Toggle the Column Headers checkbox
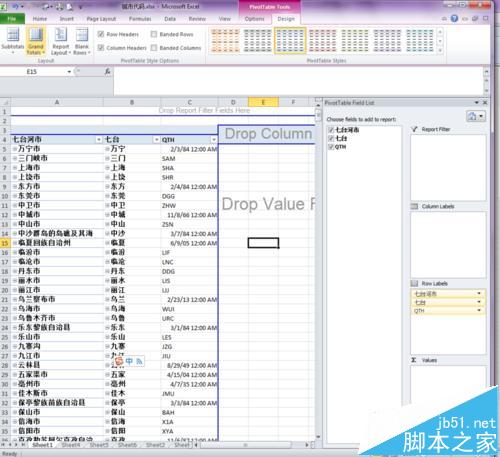The width and height of the screenshot is (500, 457). (x=101, y=48)
